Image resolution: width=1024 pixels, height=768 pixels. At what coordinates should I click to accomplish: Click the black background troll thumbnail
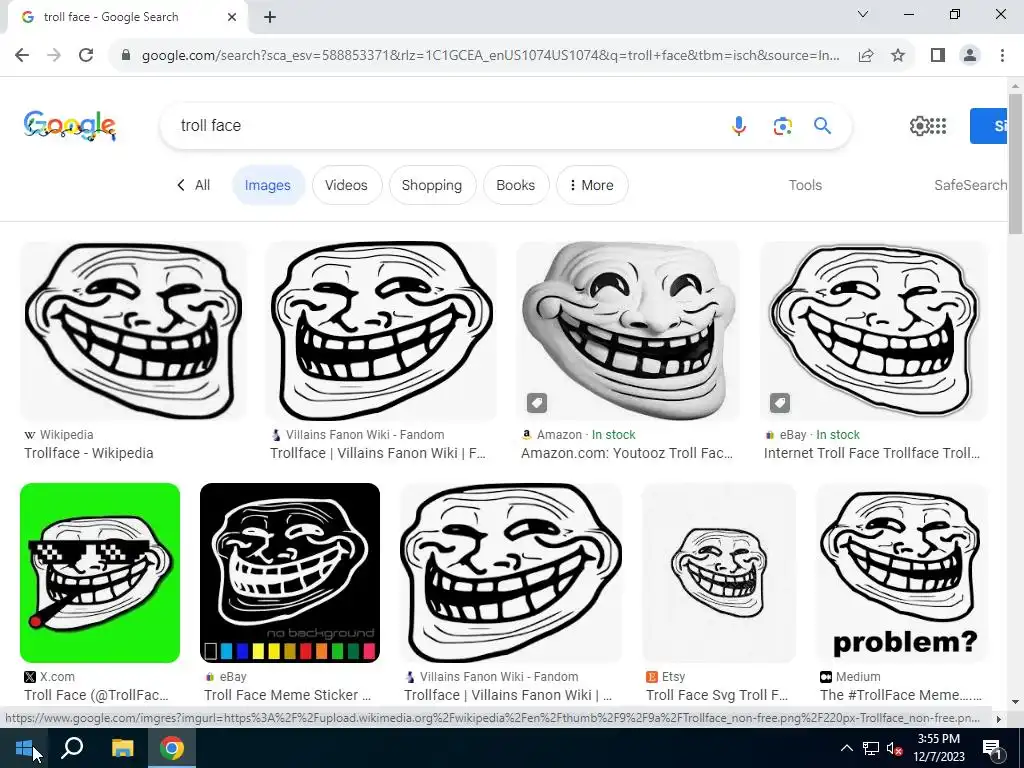pos(290,573)
